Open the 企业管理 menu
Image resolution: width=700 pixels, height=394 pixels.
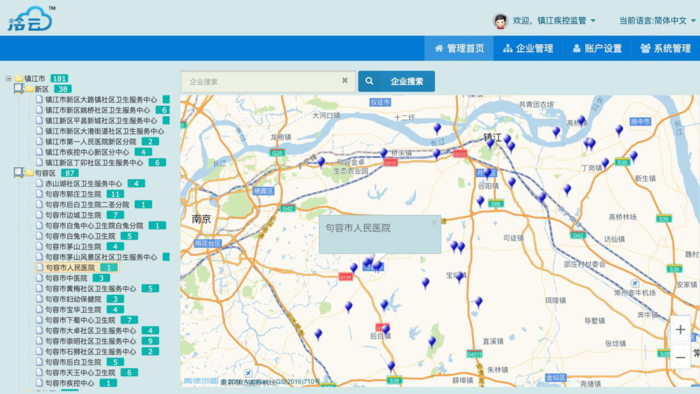point(528,48)
